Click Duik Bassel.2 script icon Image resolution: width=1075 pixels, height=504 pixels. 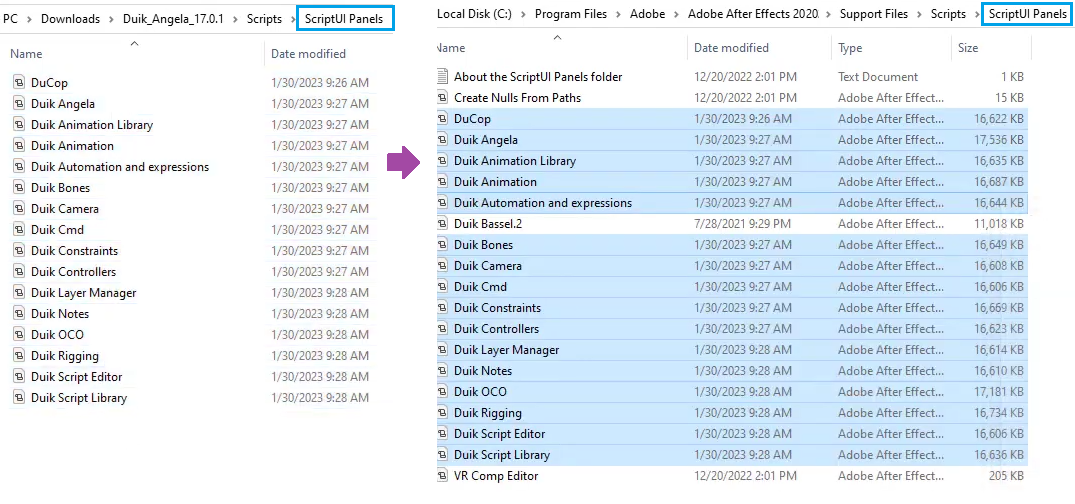click(x=442, y=224)
